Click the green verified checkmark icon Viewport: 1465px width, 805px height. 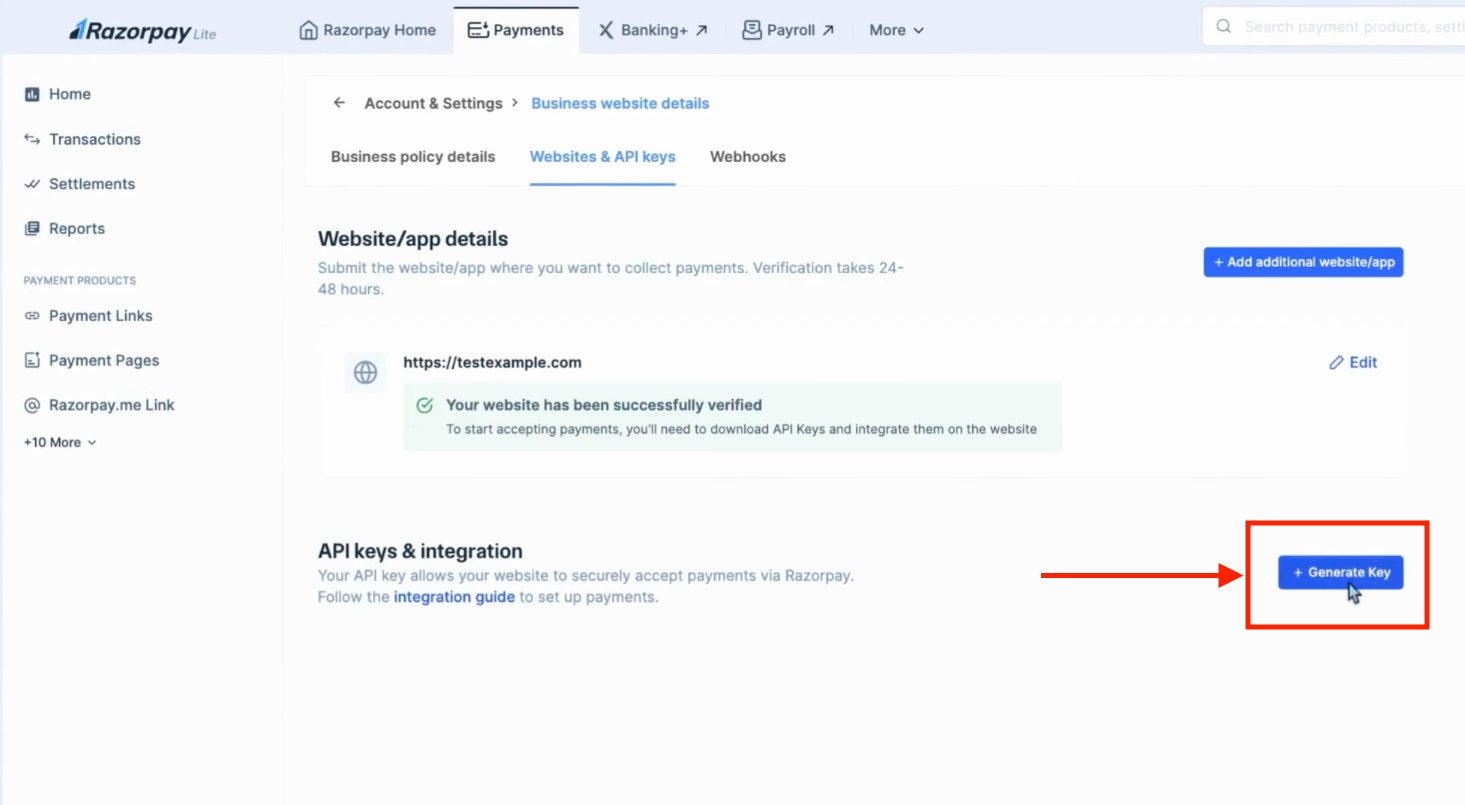point(425,406)
